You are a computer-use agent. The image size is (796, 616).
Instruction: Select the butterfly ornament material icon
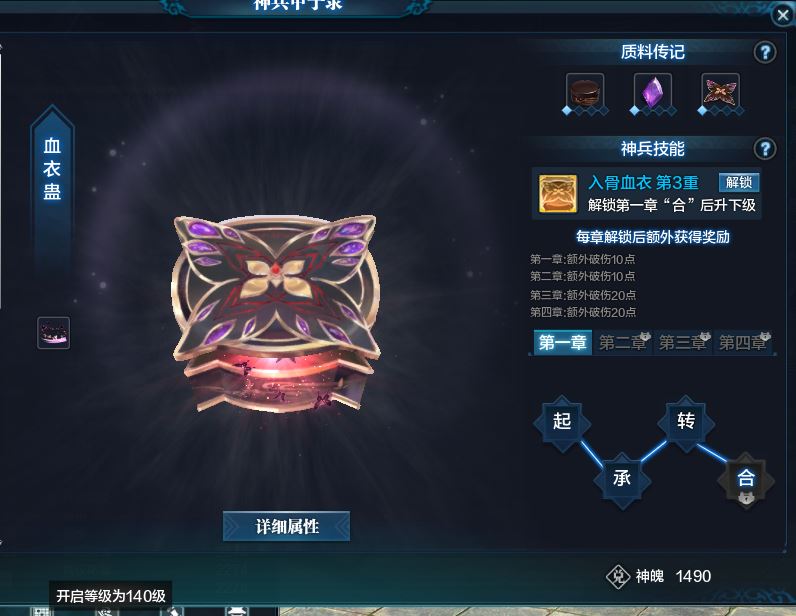tap(720, 92)
